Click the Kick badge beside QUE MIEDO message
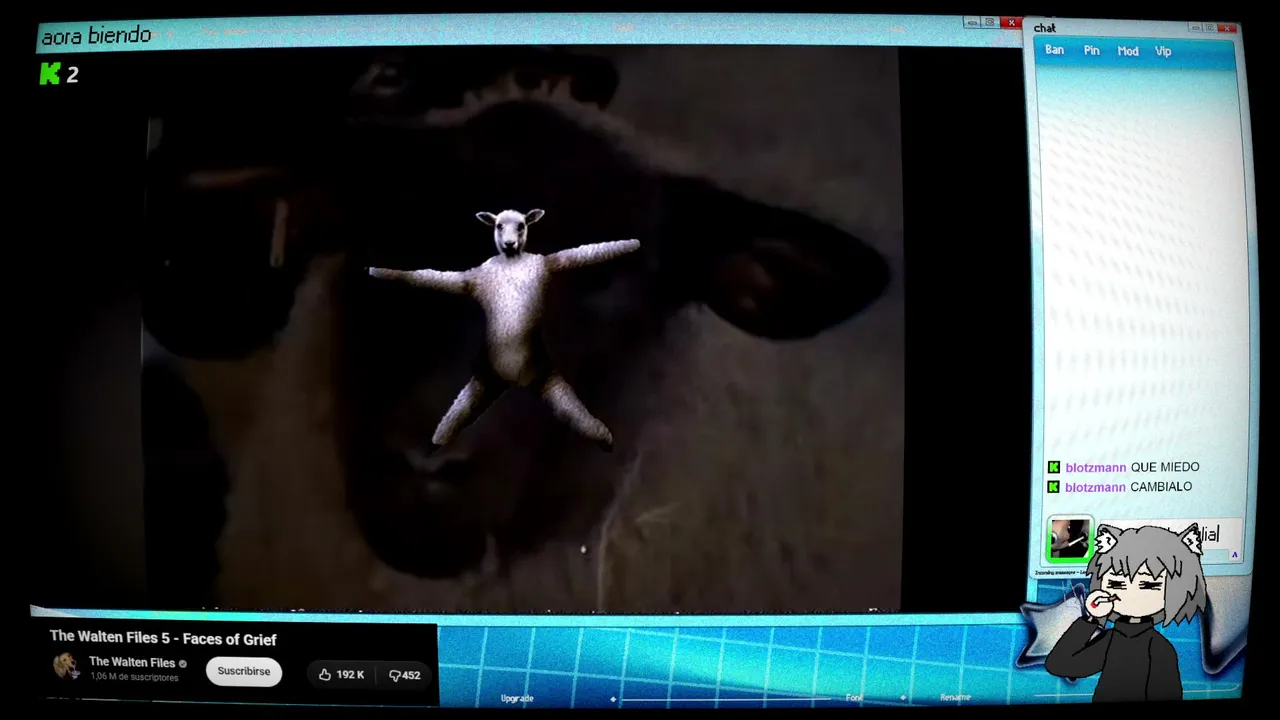The image size is (1280, 720). (x=1053, y=467)
